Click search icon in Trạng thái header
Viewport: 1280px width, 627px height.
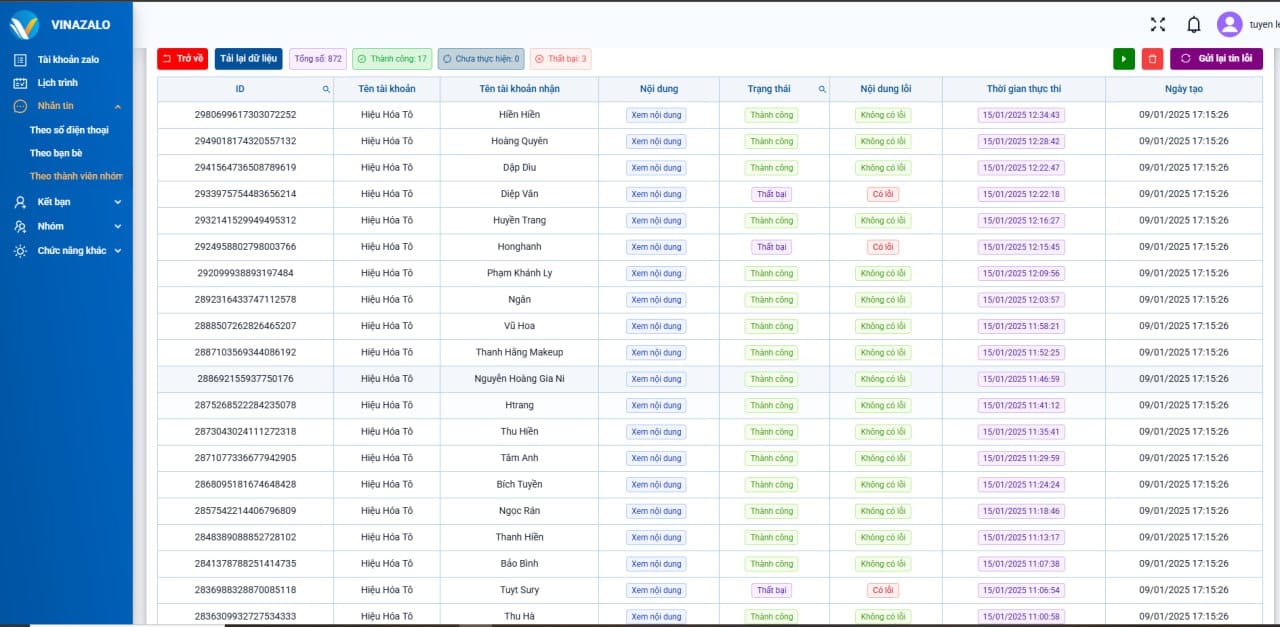pyautogui.click(x=823, y=89)
